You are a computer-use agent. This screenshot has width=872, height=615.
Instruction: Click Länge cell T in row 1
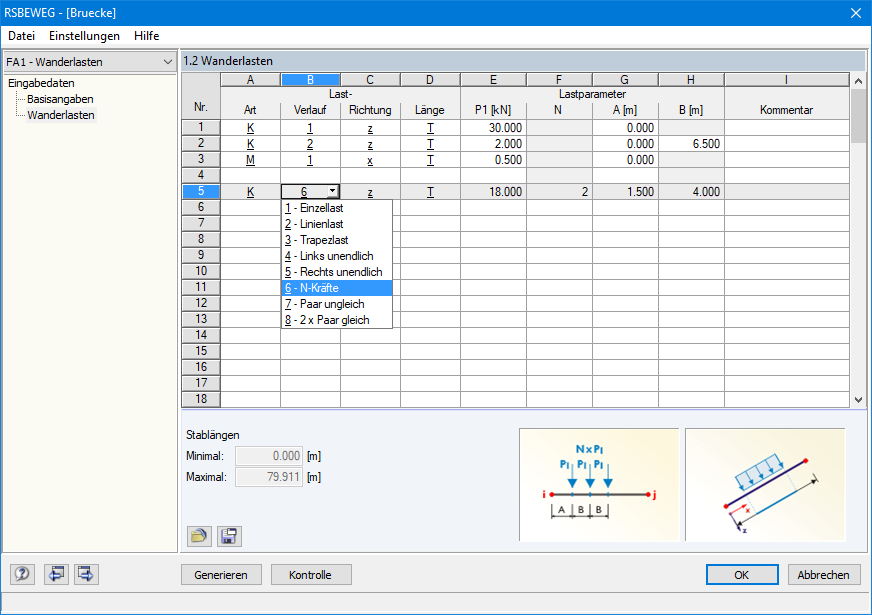(x=430, y=128)
